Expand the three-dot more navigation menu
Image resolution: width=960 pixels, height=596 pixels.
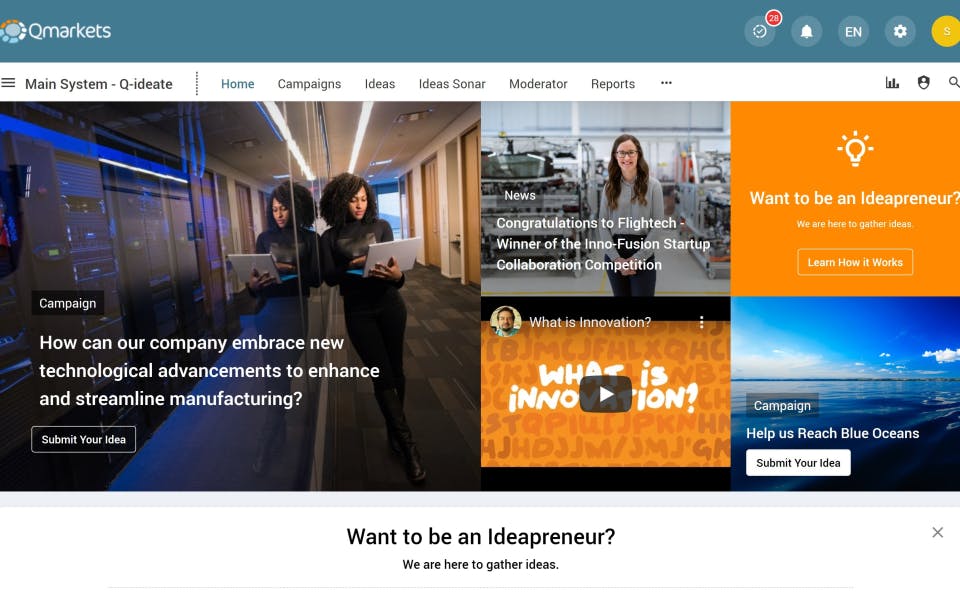pos(666,83)
